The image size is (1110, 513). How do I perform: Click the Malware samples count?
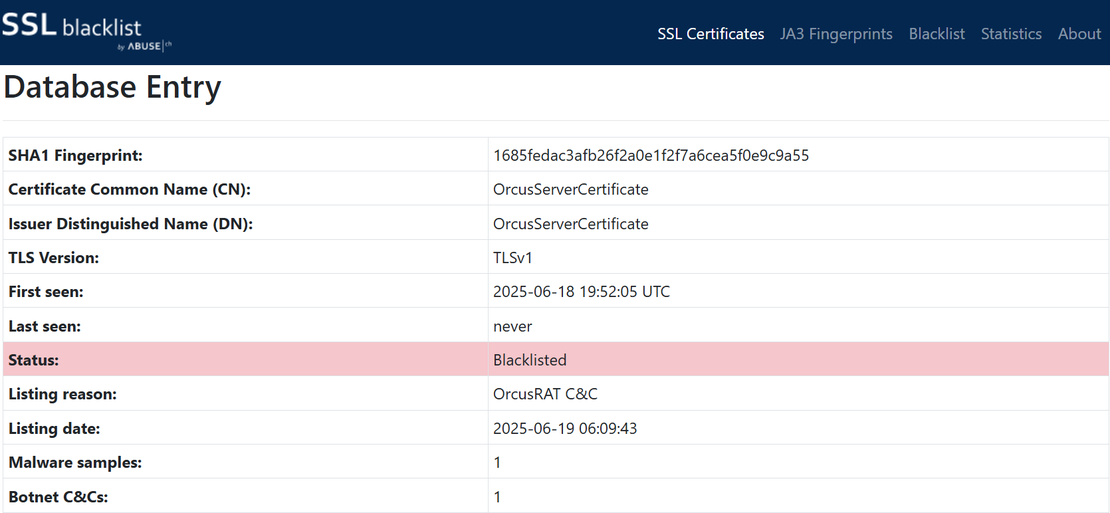coord(497,462)
